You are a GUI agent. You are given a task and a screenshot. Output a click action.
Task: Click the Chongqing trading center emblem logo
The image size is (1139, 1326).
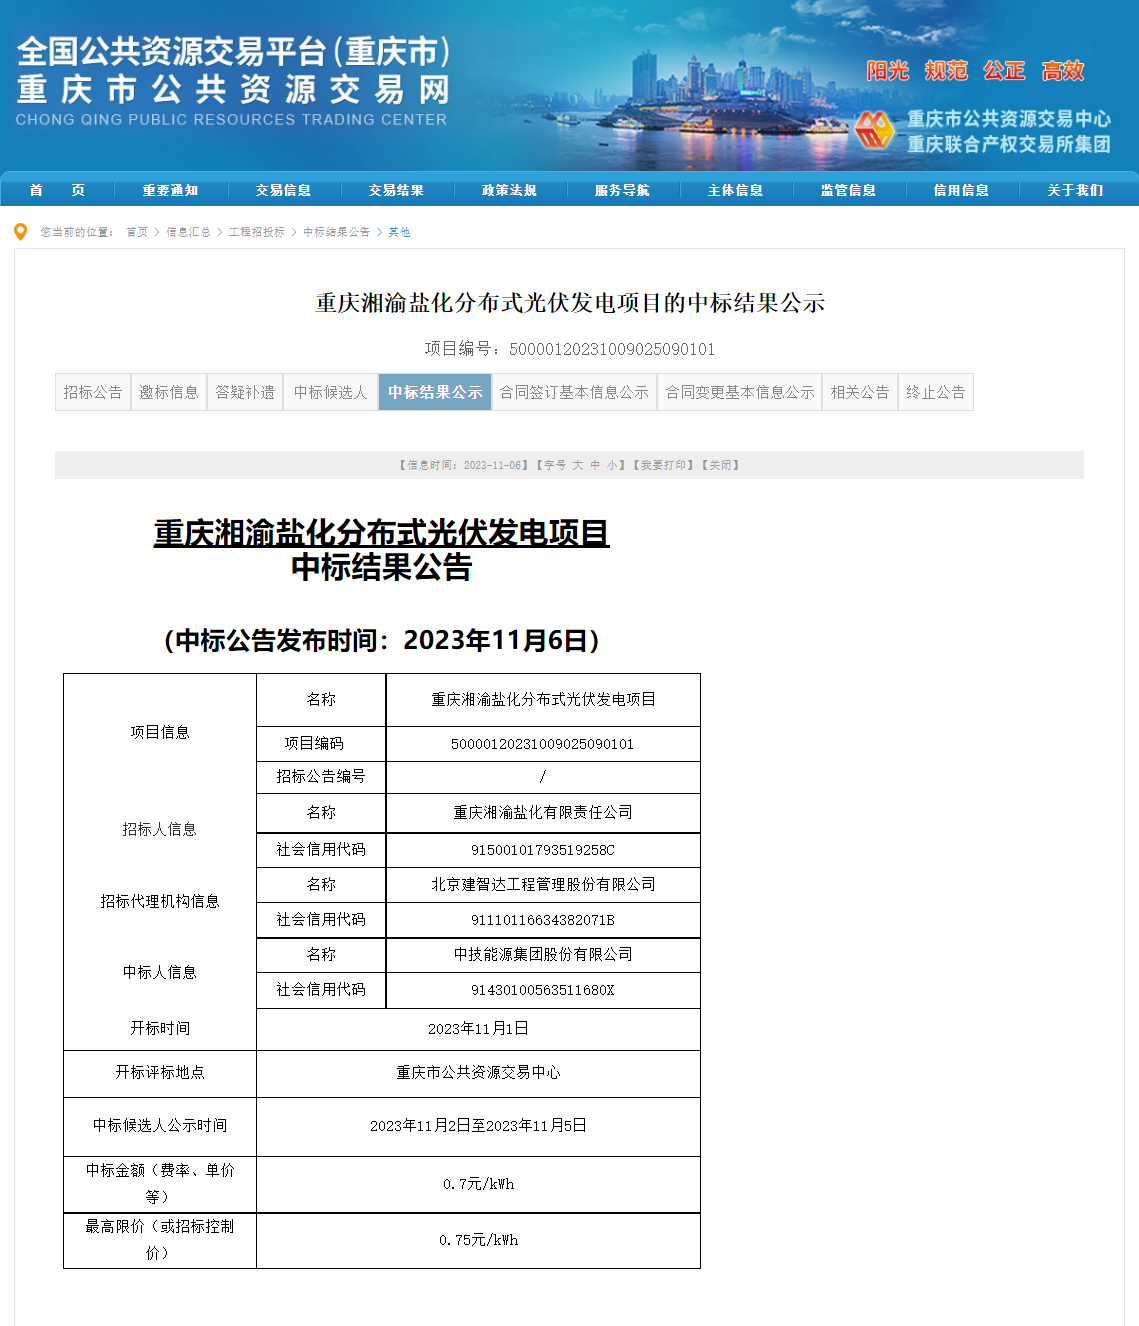pos(874,131)
